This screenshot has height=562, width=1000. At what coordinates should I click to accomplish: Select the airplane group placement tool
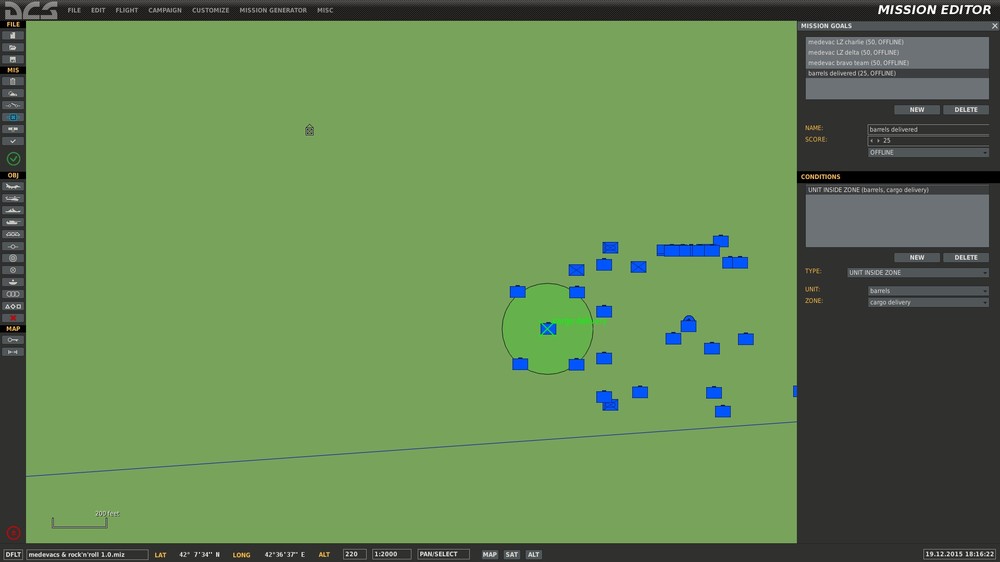pyautogui.click(x=13, y=186)
